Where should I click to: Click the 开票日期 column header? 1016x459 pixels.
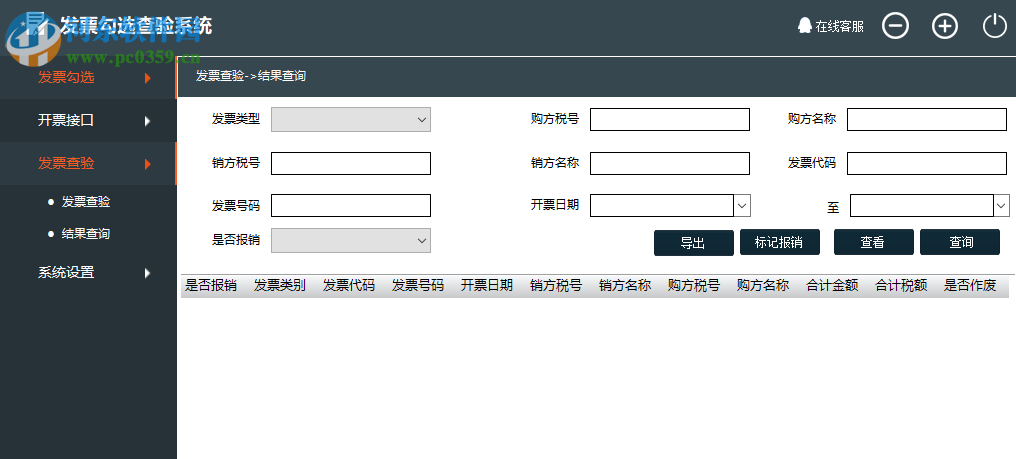tap(487, 285)
